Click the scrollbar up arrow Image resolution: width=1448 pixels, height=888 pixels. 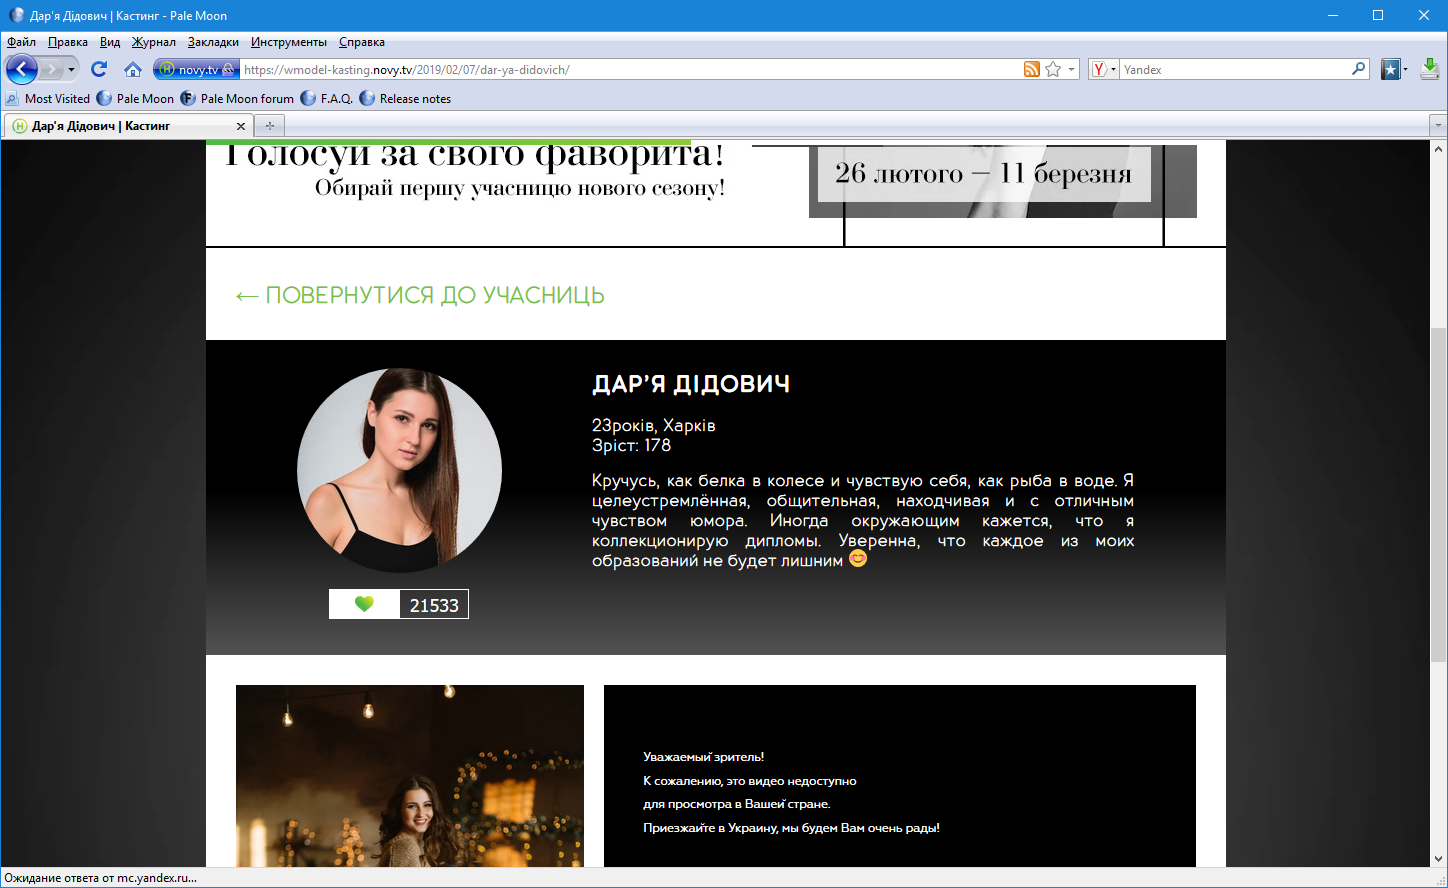point(1439,149)
